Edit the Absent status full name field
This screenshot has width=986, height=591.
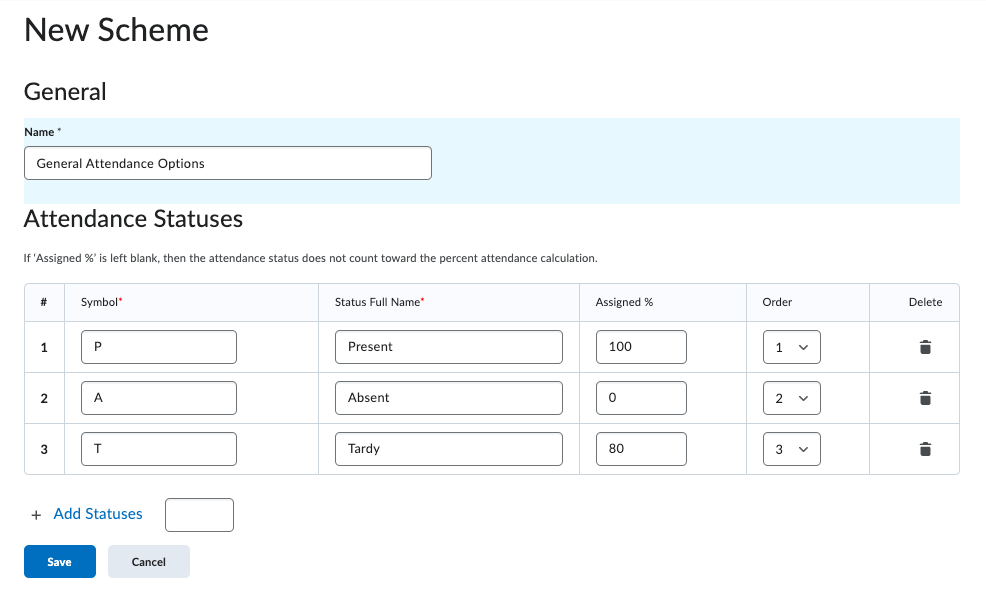coord(449,398)
